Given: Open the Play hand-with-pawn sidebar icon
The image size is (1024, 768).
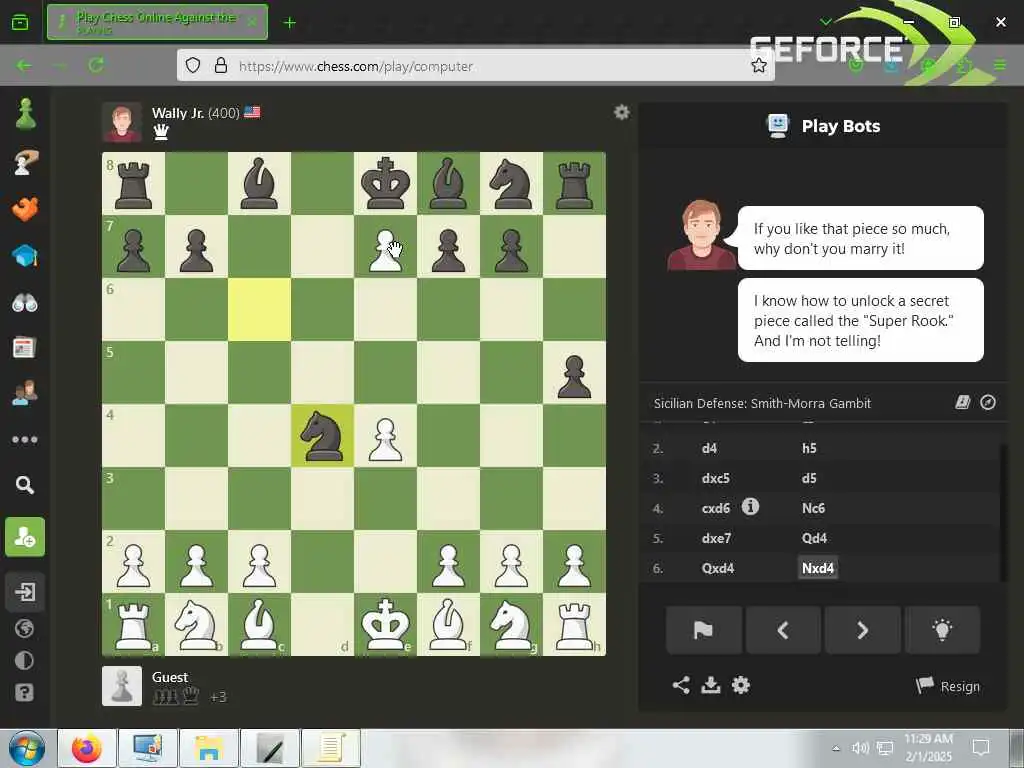Looking at the screenshot, I should (x=25, y=162).
